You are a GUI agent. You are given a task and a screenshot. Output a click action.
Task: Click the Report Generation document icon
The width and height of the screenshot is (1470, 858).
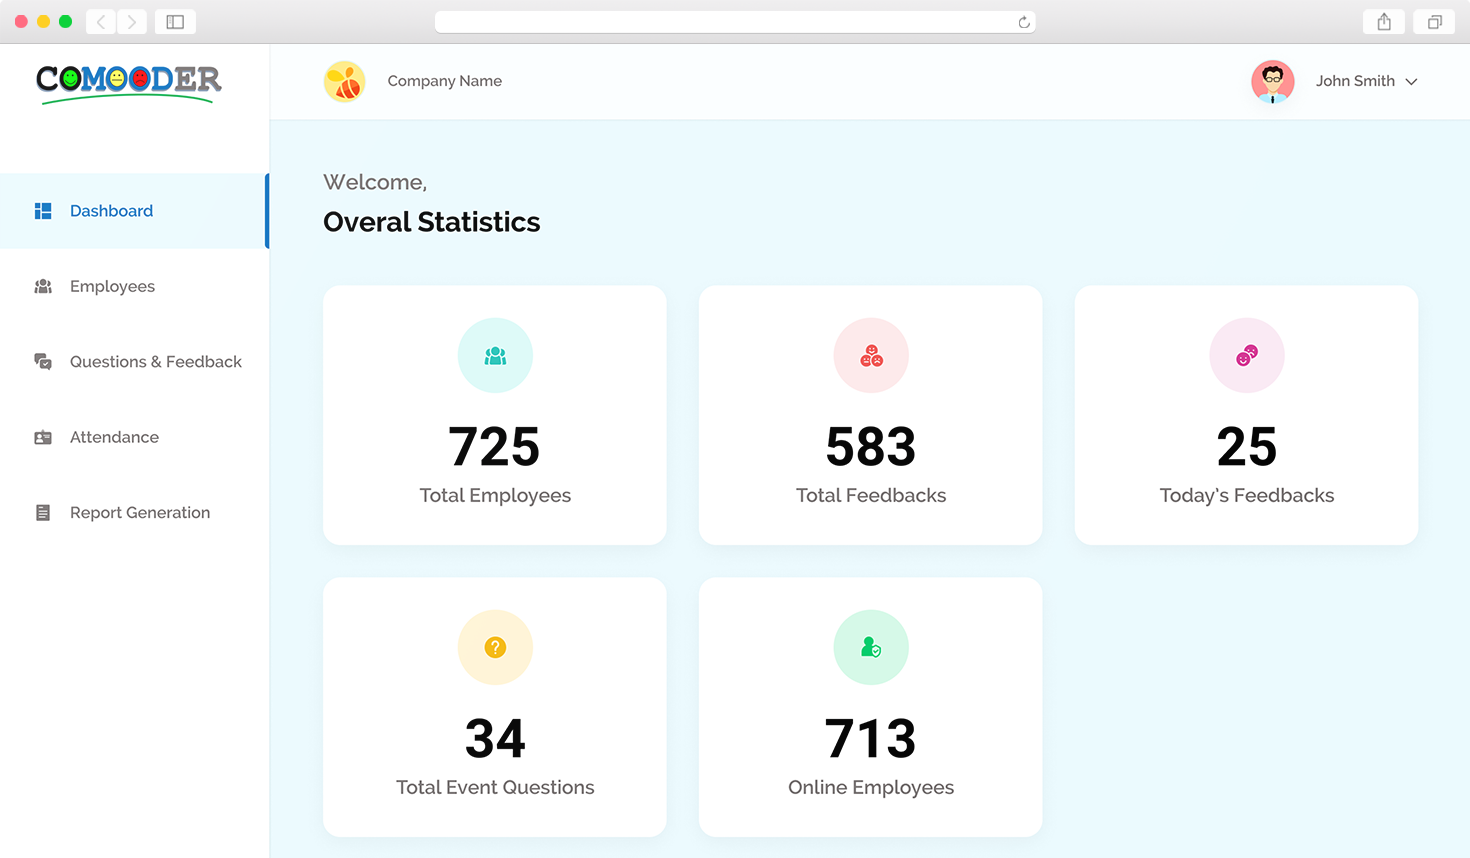point(43,513)
